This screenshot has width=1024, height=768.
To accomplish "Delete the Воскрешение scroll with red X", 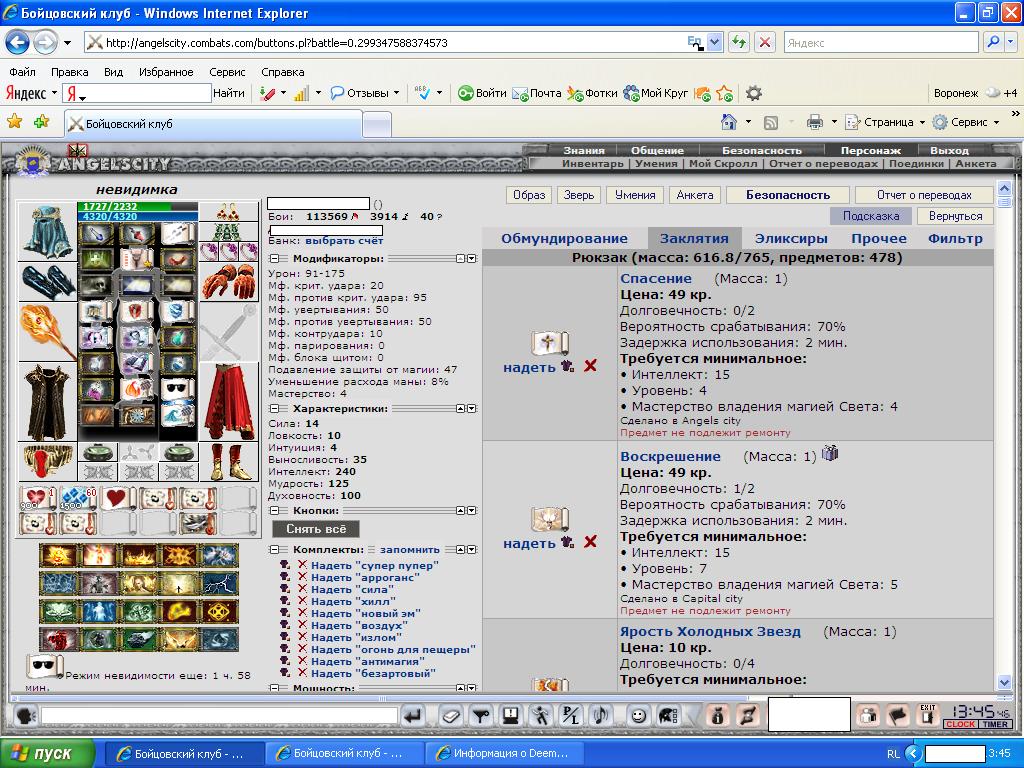I will (590, 541).
